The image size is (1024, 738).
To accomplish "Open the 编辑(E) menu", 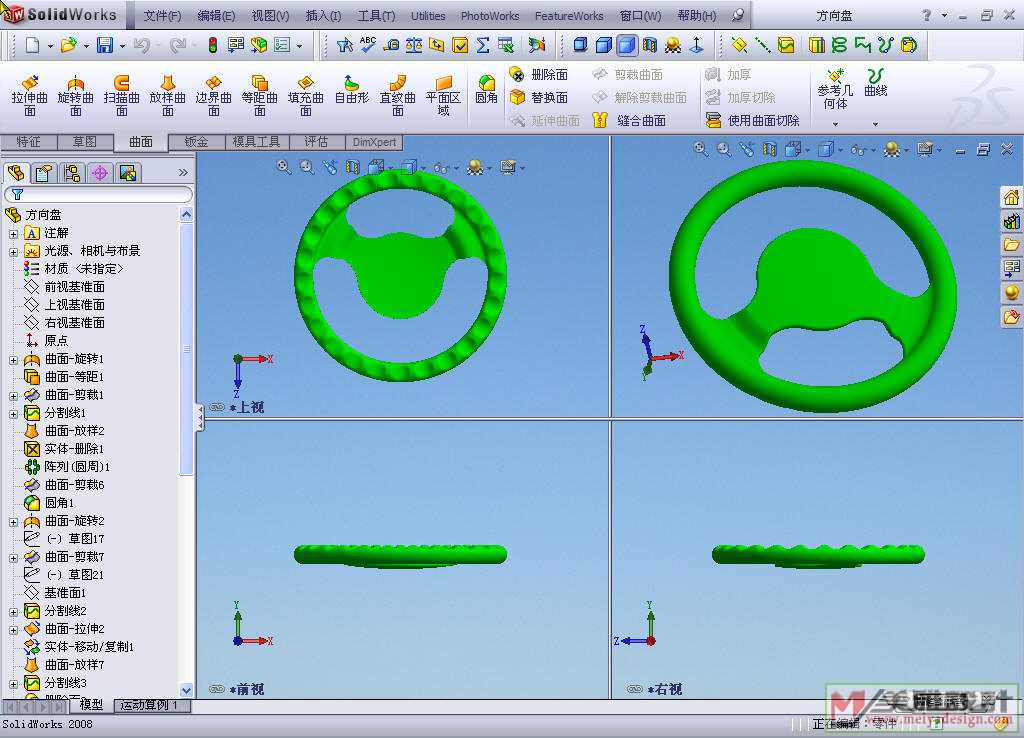I will point(216,16).
